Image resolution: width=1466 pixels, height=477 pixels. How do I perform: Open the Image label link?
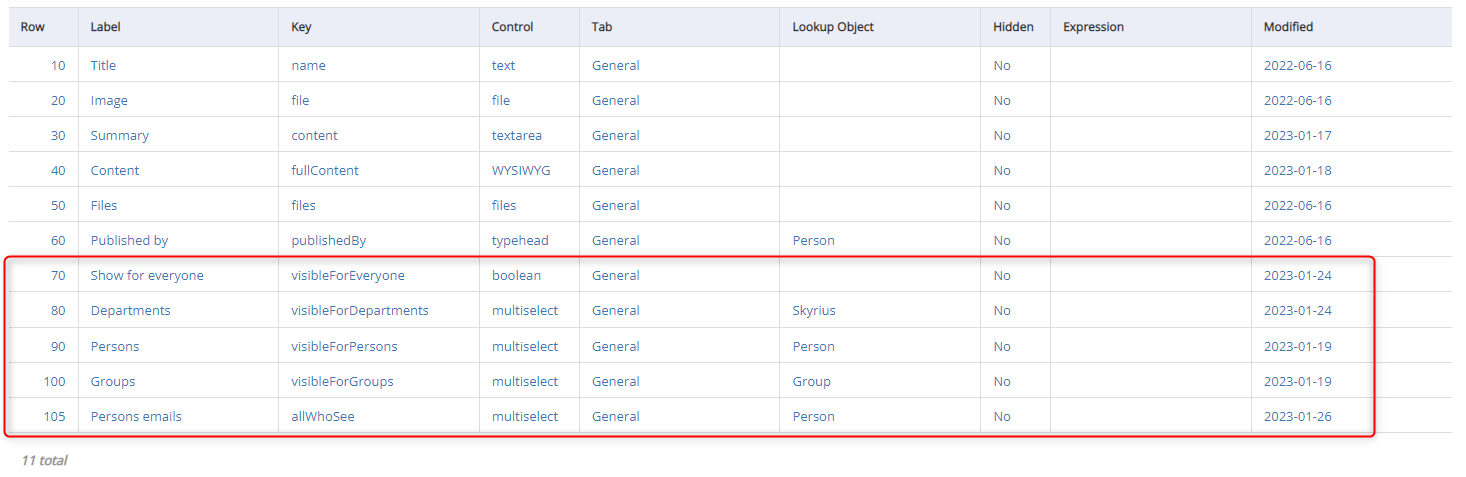109,100
